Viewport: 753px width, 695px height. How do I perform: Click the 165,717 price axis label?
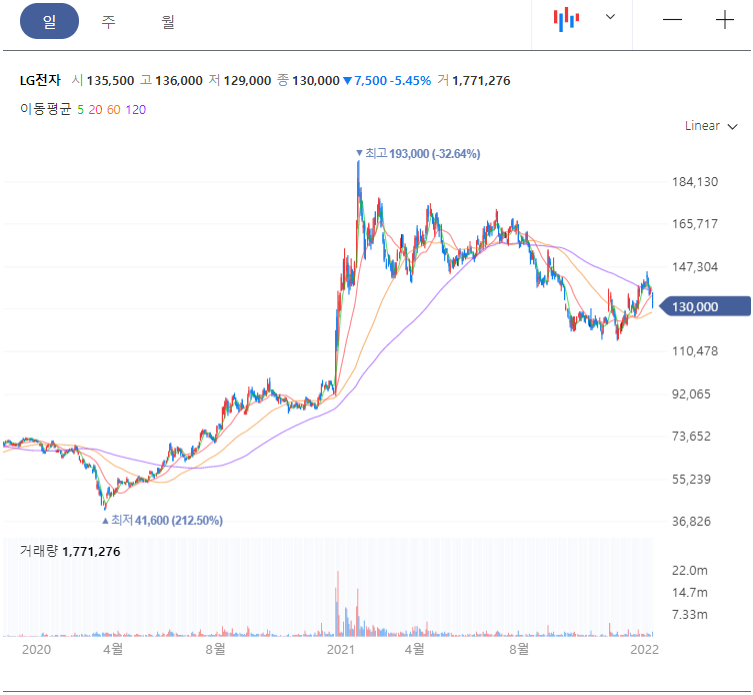pos(694,224)
